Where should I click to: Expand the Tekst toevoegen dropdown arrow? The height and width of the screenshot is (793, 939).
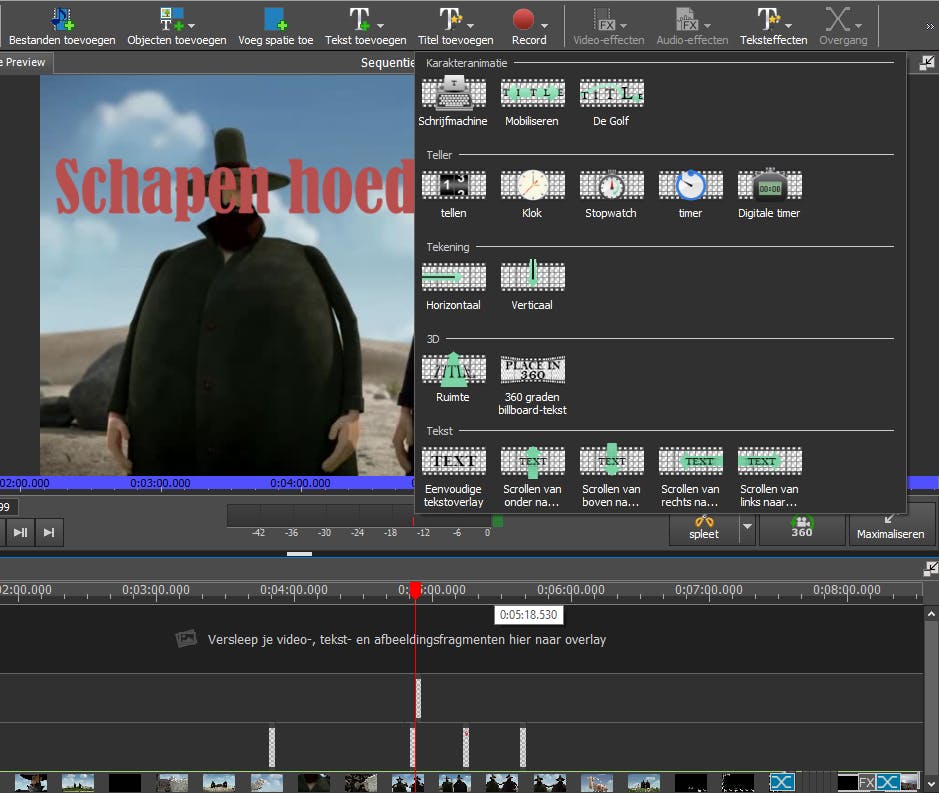[381, 26]
